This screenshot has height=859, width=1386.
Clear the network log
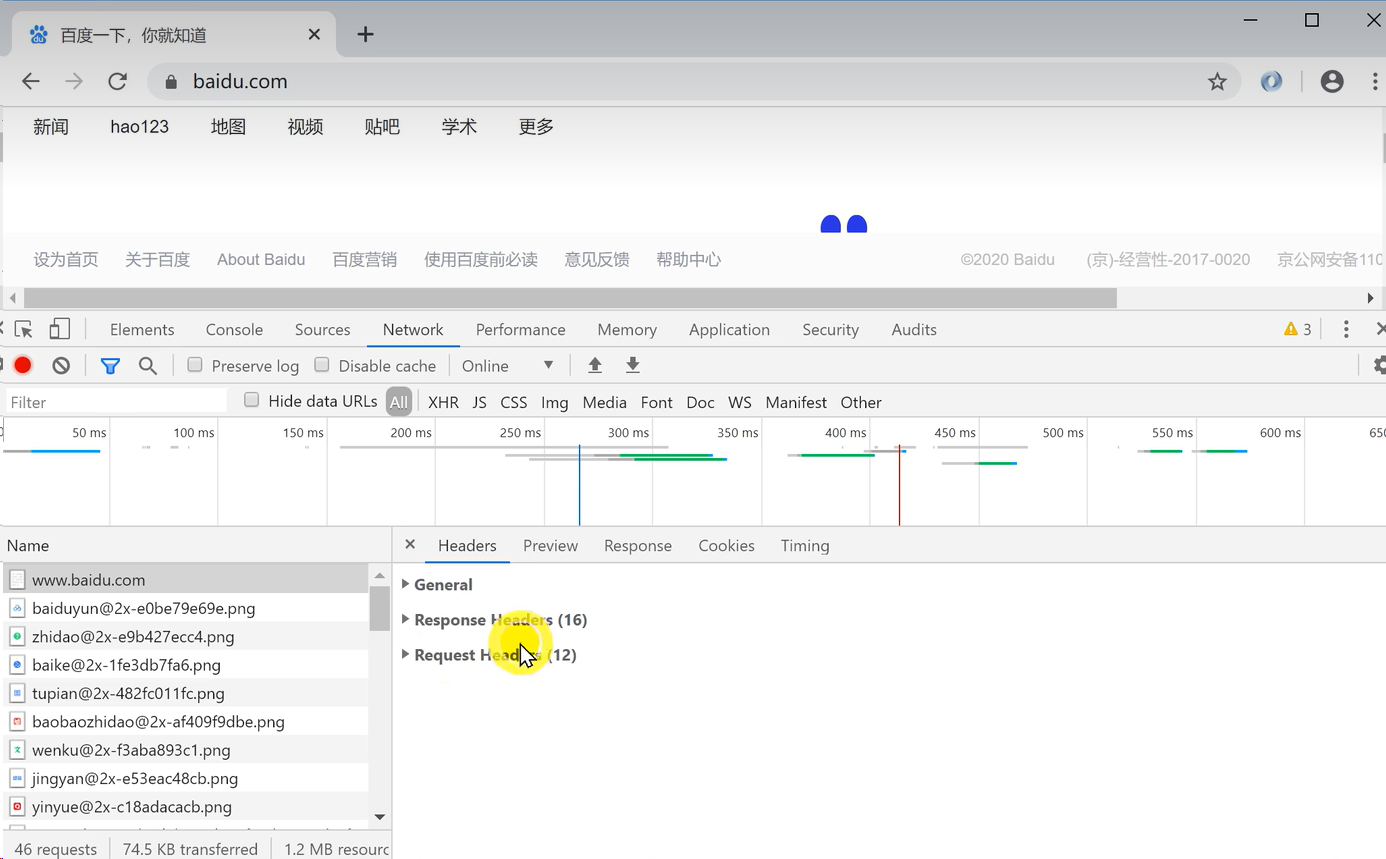[x=61, y=366]
